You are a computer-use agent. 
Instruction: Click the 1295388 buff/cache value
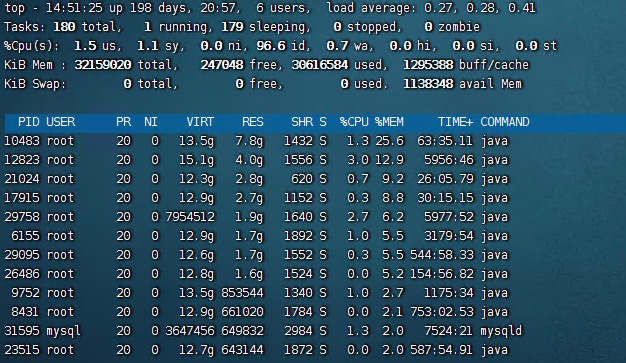tap(428, 65)
